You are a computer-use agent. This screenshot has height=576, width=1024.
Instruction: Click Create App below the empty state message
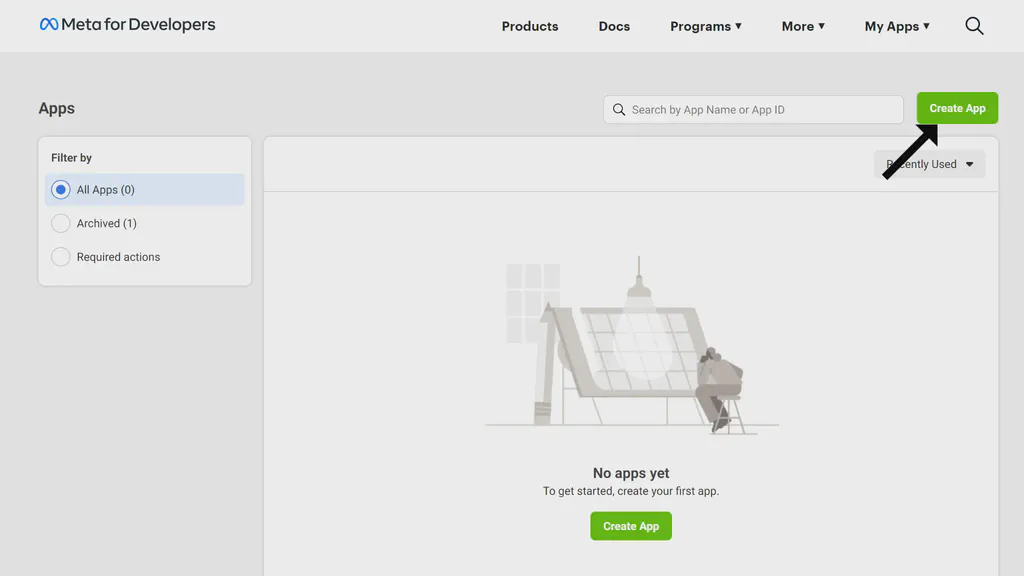point(631,525)
